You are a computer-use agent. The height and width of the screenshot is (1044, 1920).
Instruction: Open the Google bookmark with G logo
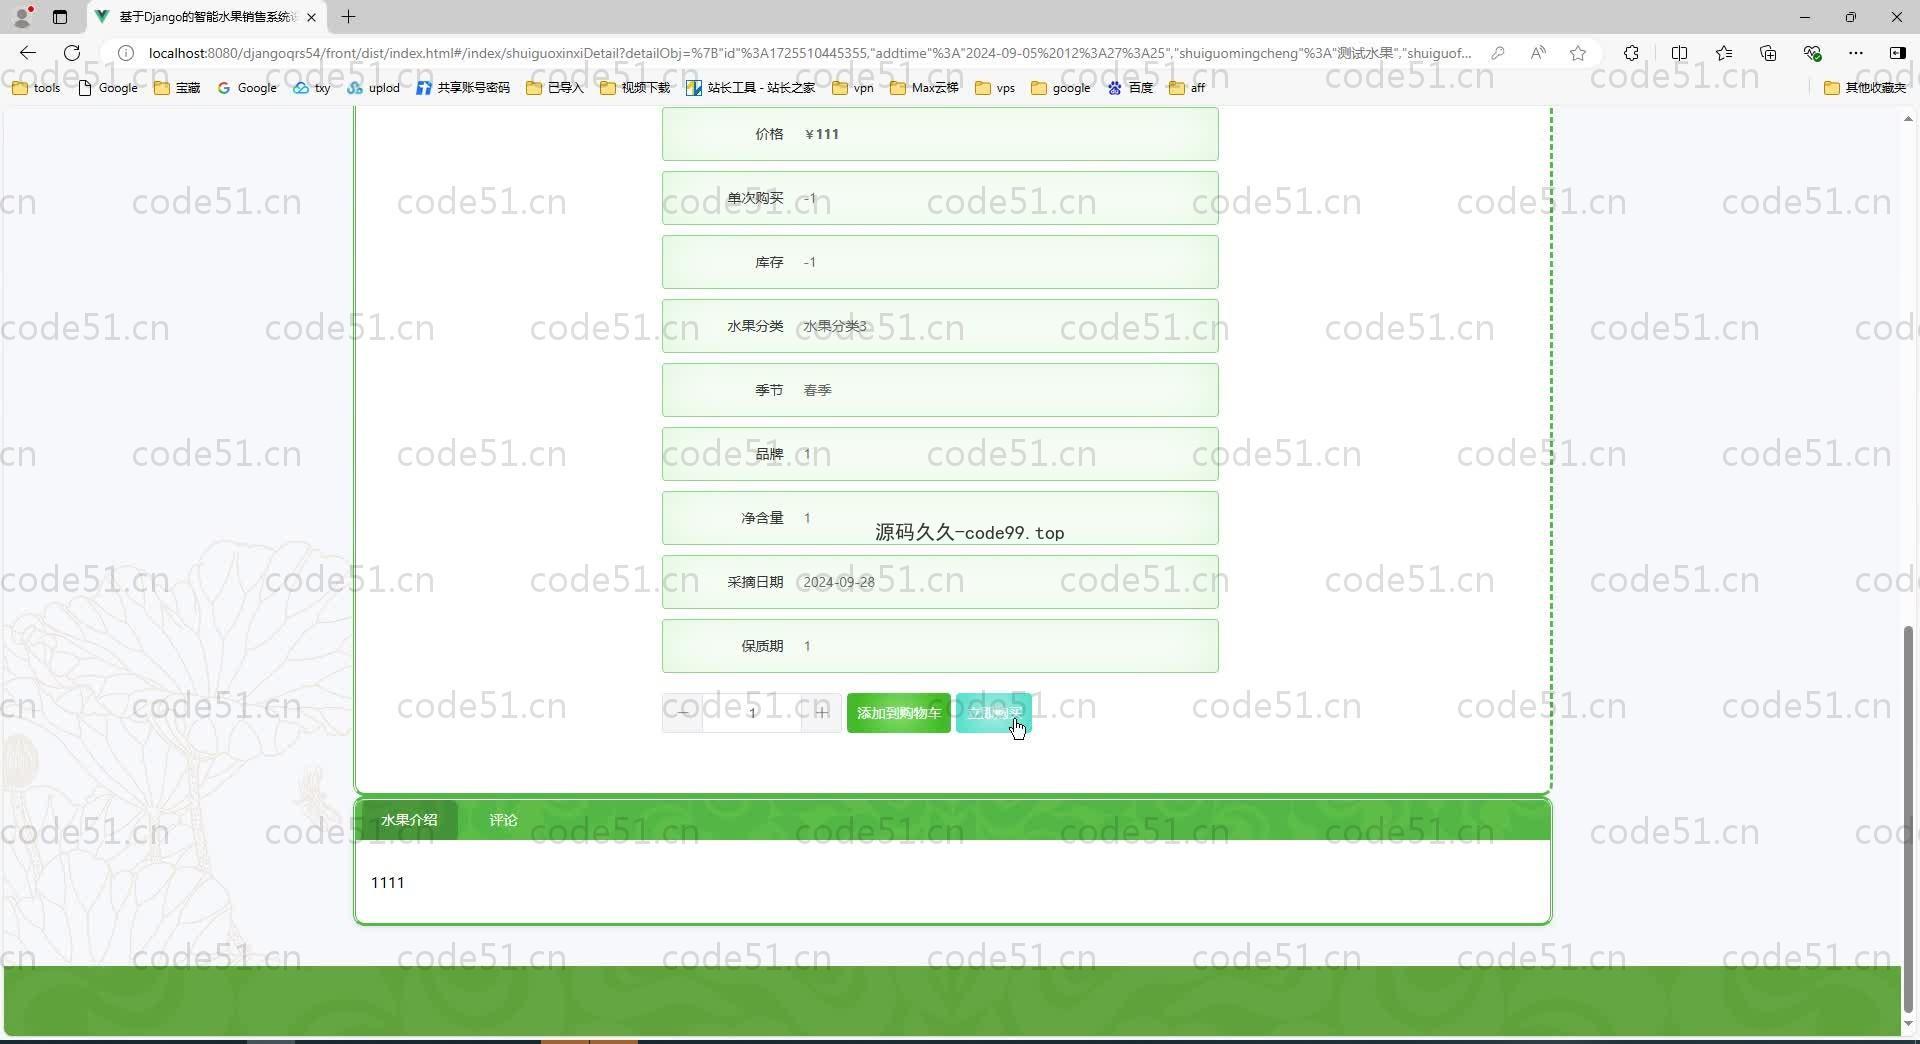pos(247,88)
